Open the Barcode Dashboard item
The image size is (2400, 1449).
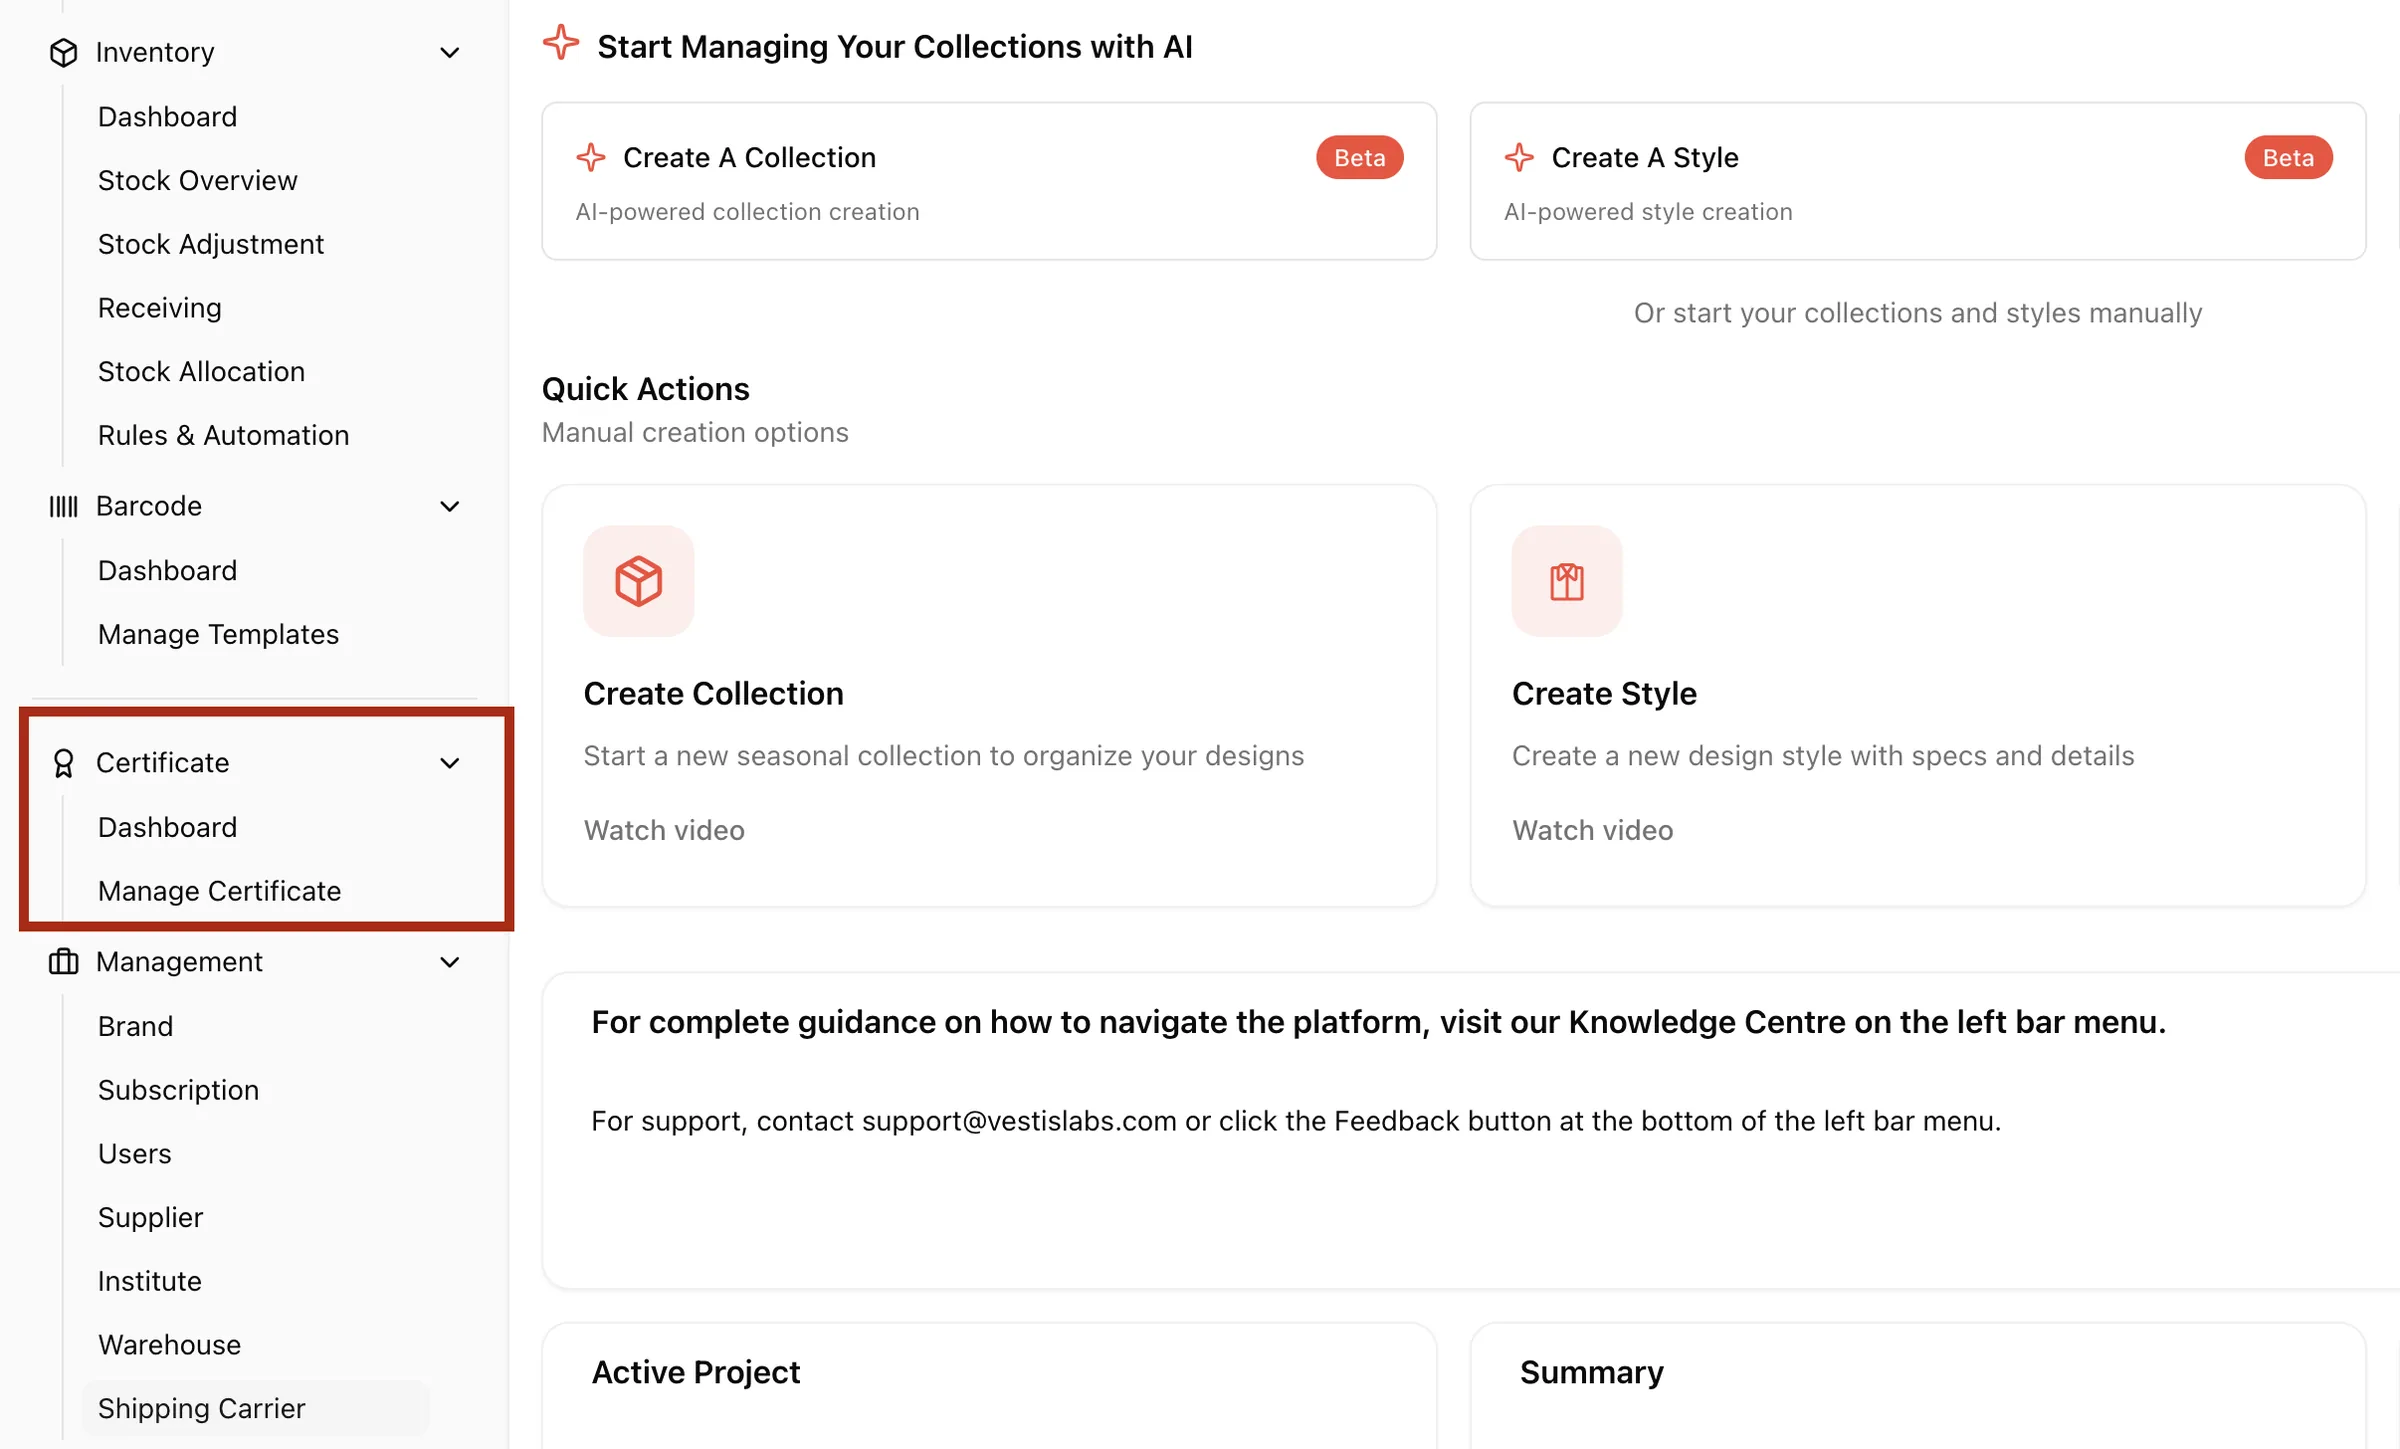[x=167, y=570]
